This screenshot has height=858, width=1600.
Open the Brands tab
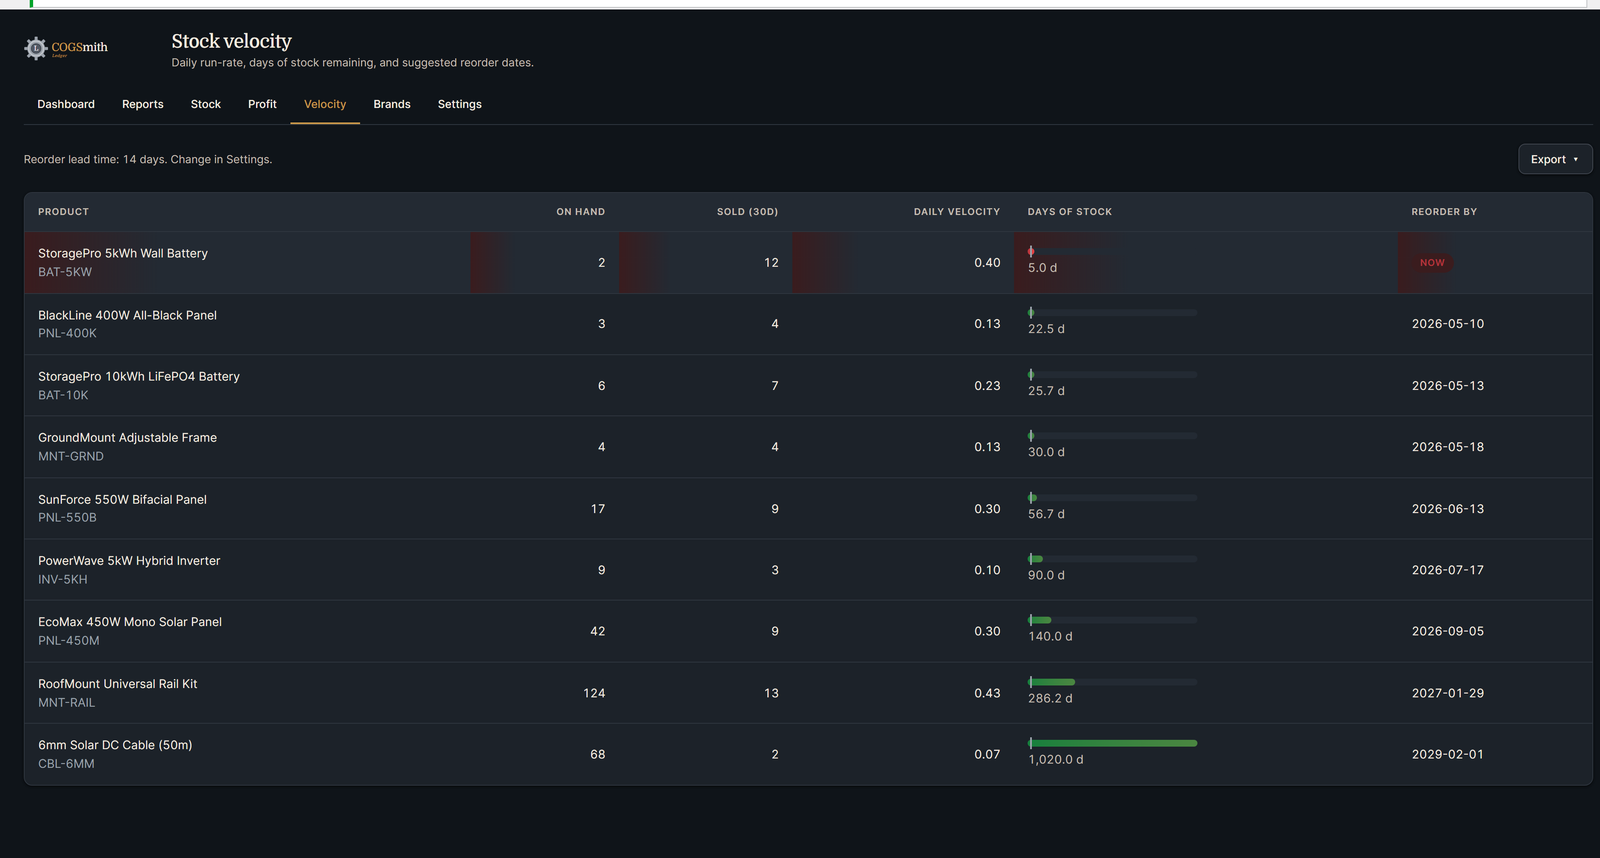tap(392, 104)
